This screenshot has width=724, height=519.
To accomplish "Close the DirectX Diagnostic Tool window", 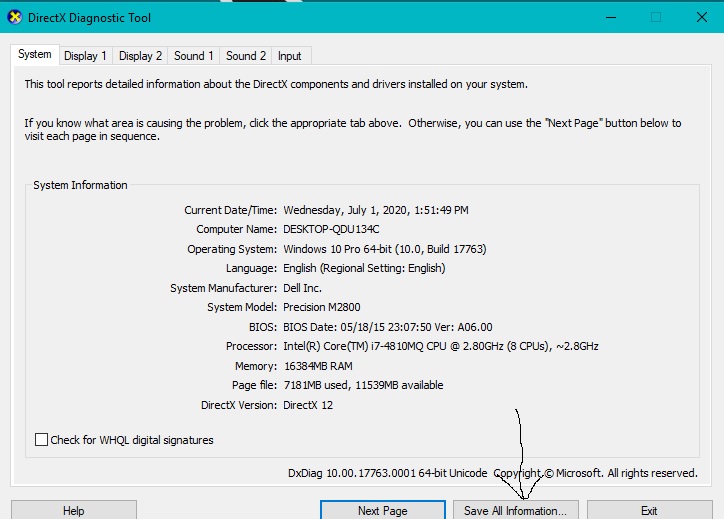I will click(x=702, y=18).
